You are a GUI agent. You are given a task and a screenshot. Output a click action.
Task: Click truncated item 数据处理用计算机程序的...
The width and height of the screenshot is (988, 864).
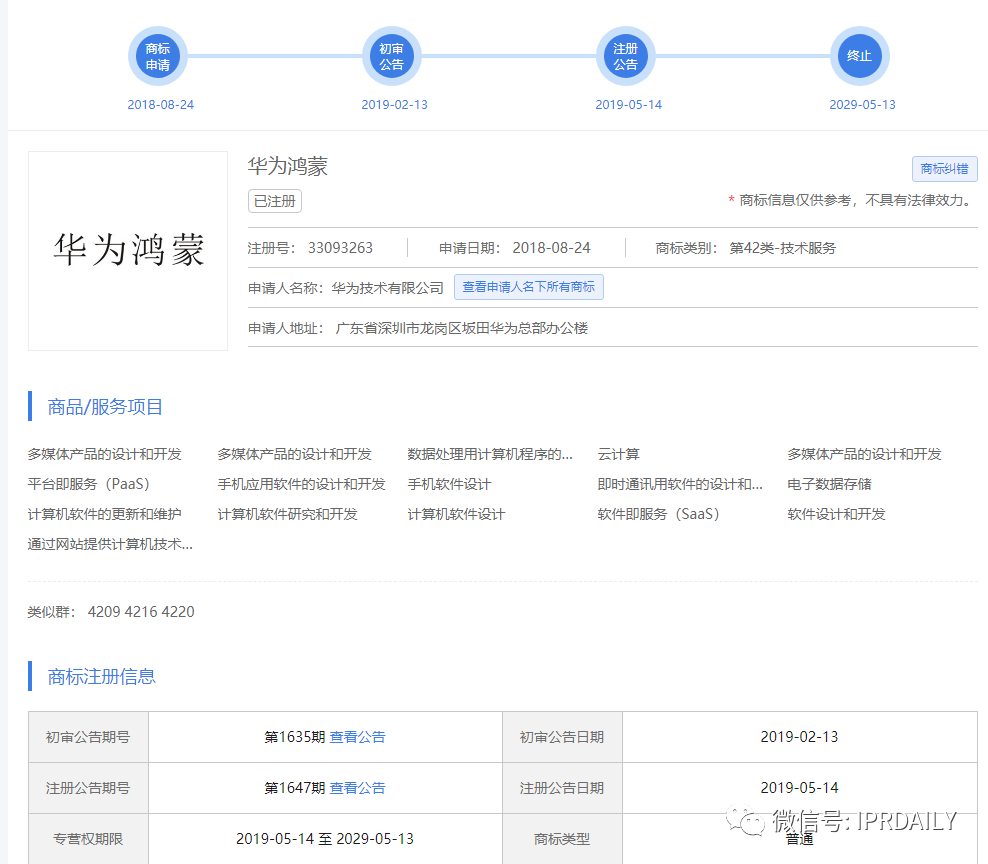pyautogui.click(x=490, y=454)
